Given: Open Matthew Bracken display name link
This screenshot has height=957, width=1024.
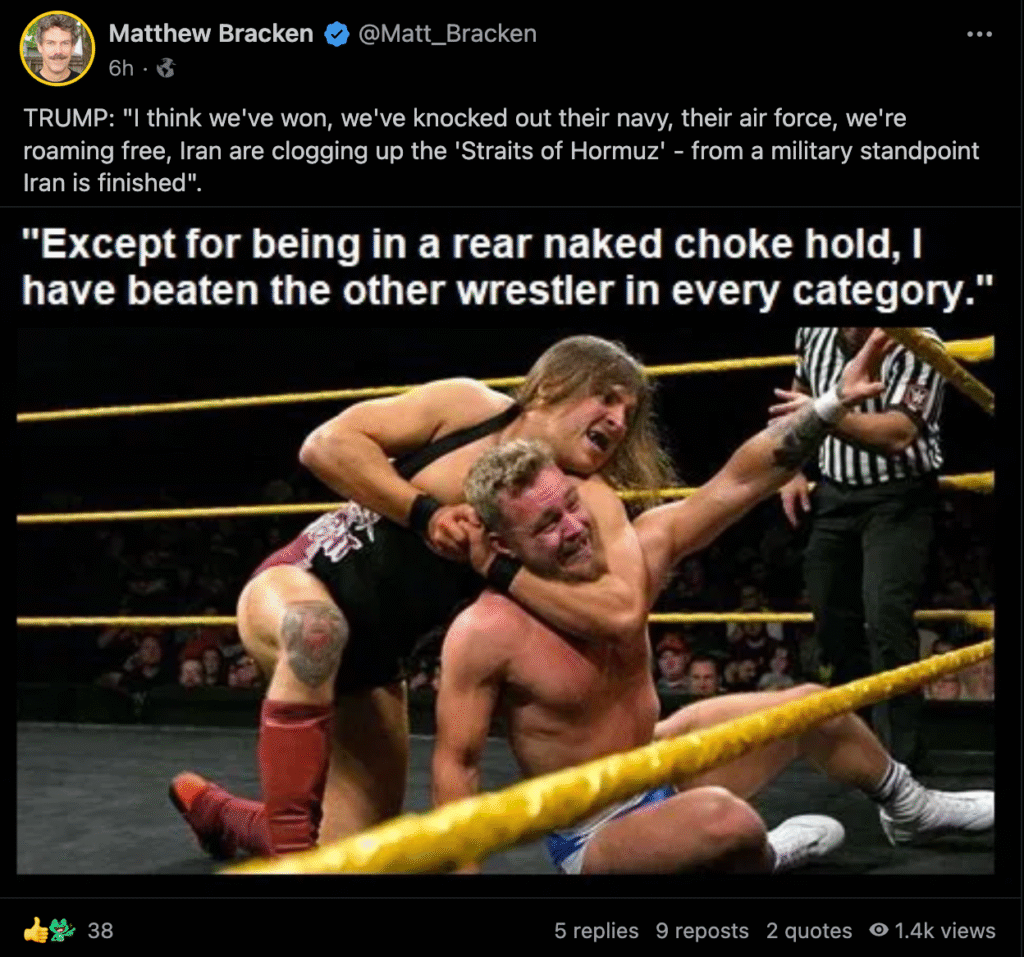Looking at the screenshot, I should click(x=211, y=34).
